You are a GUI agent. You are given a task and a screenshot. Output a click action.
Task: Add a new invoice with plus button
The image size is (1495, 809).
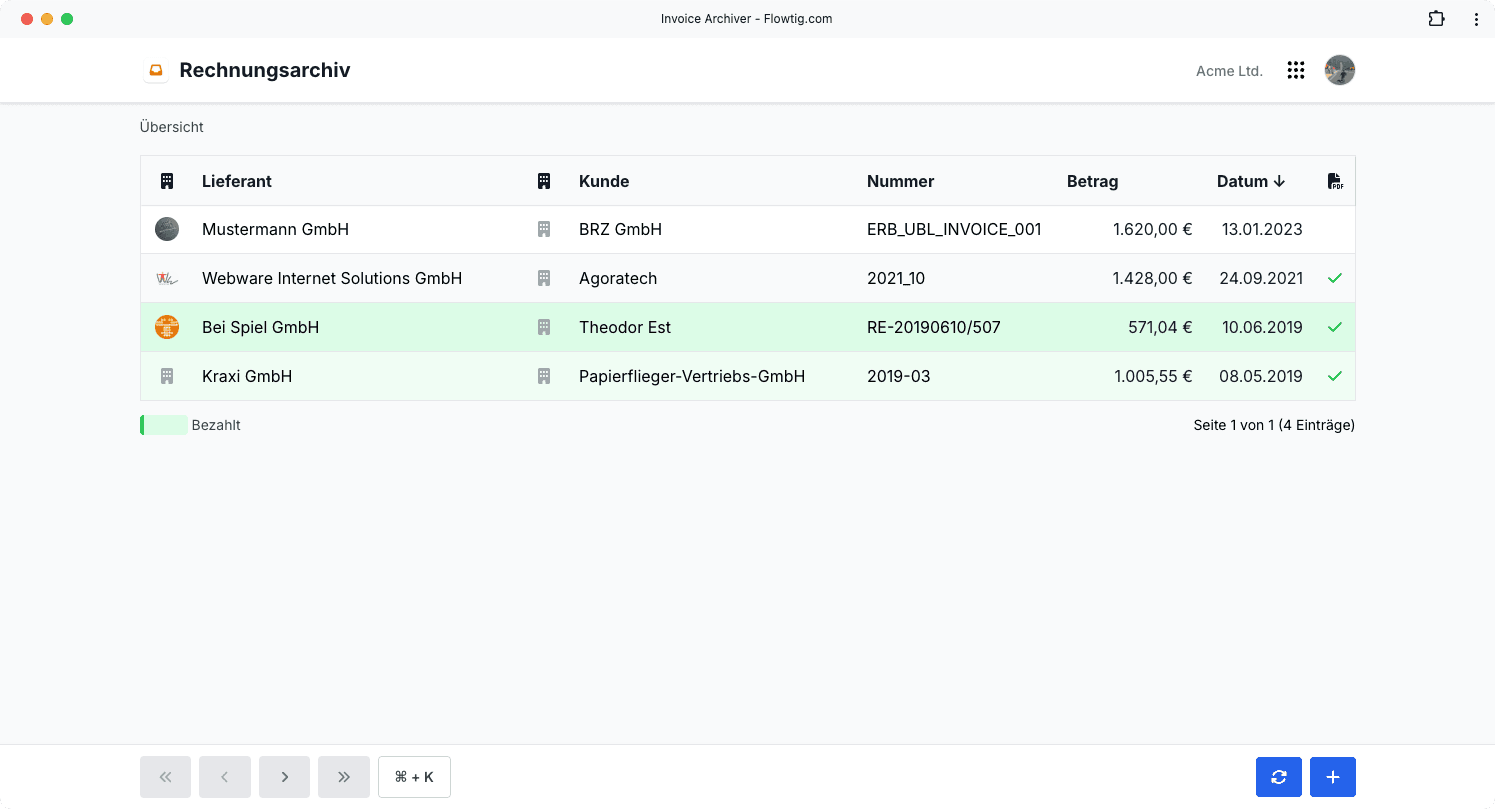[1333, 777]
